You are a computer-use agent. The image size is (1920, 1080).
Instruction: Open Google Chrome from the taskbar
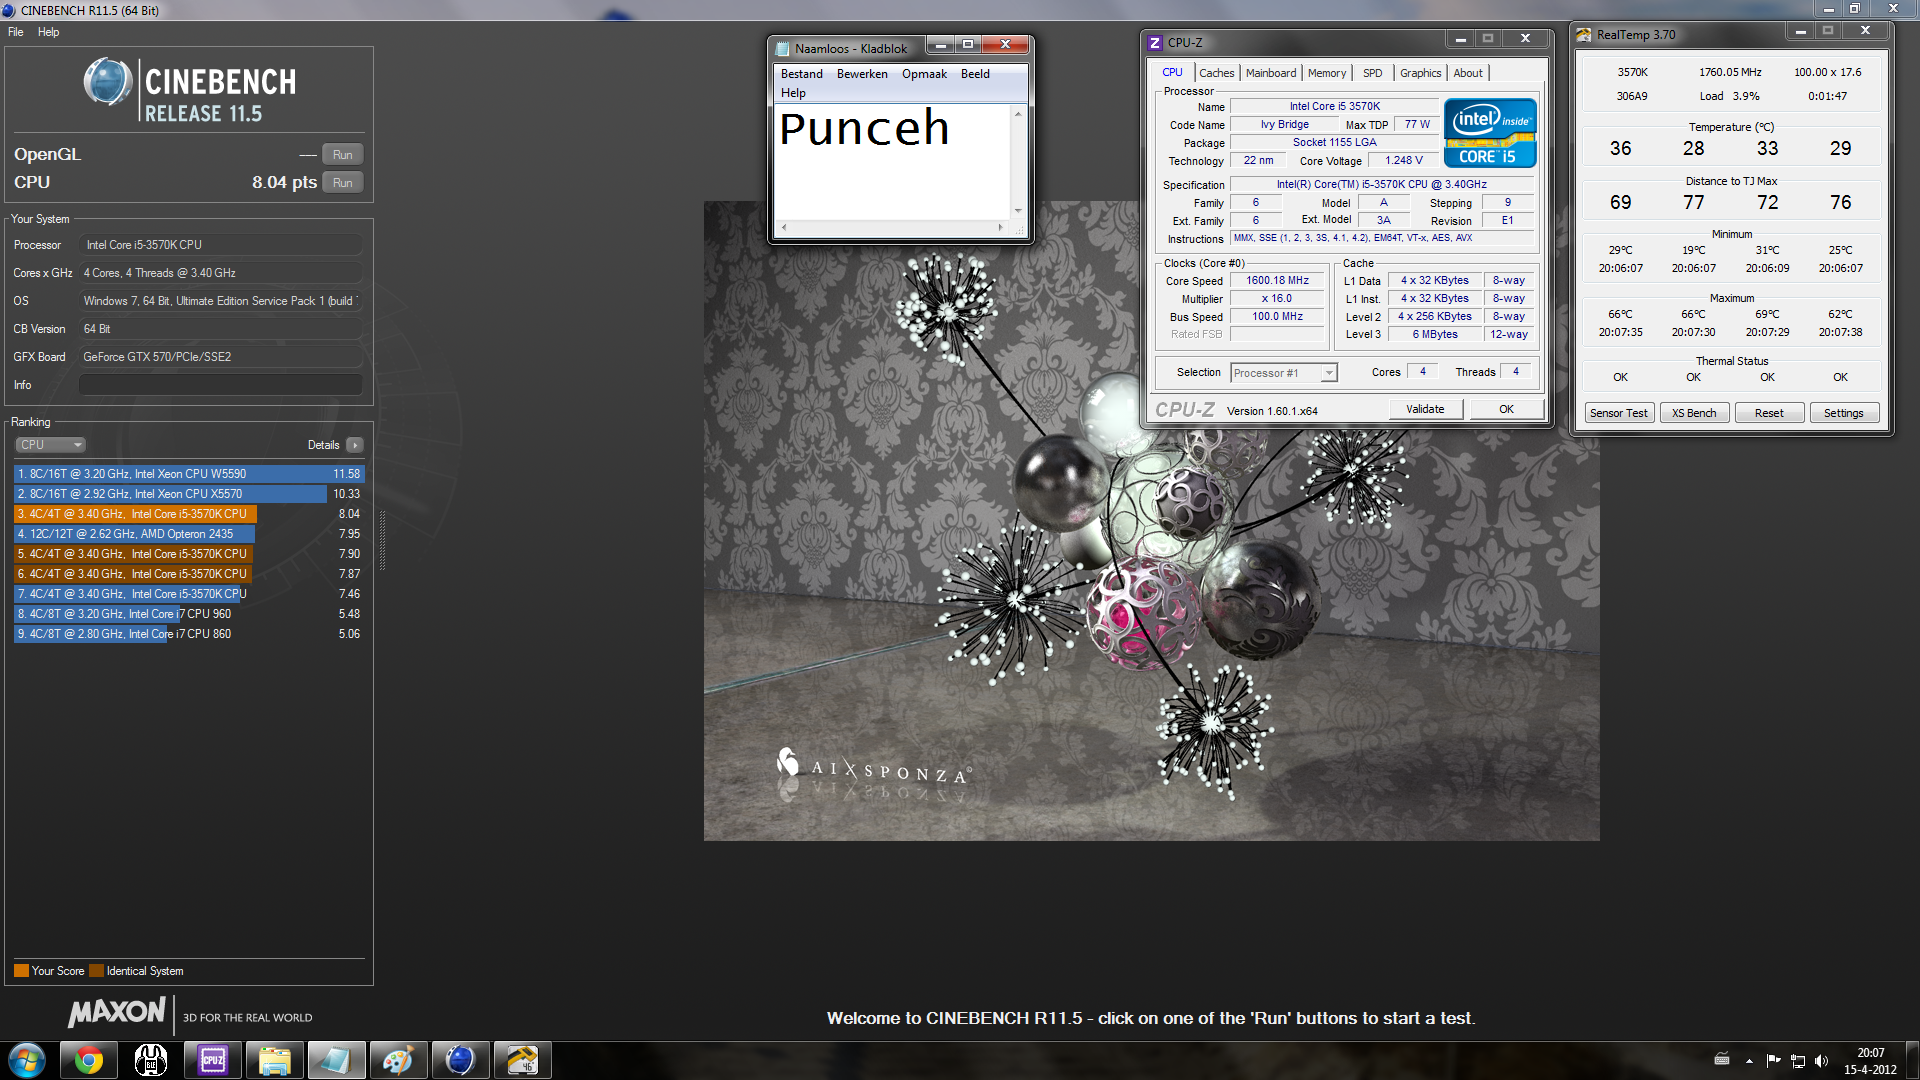(89, 1060)
